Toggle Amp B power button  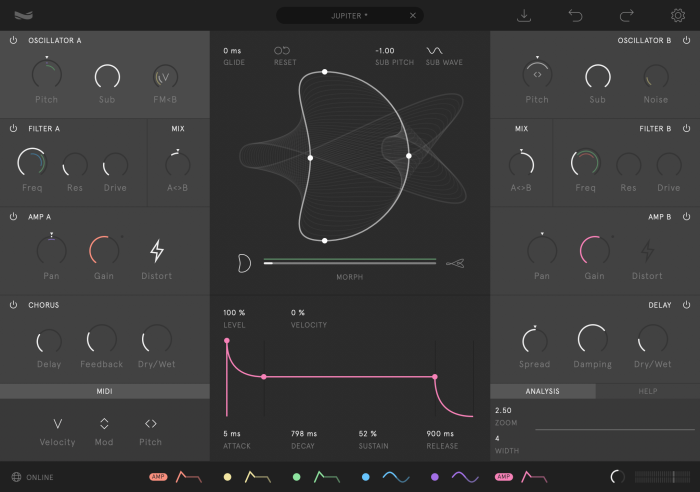tap(687, 217)
